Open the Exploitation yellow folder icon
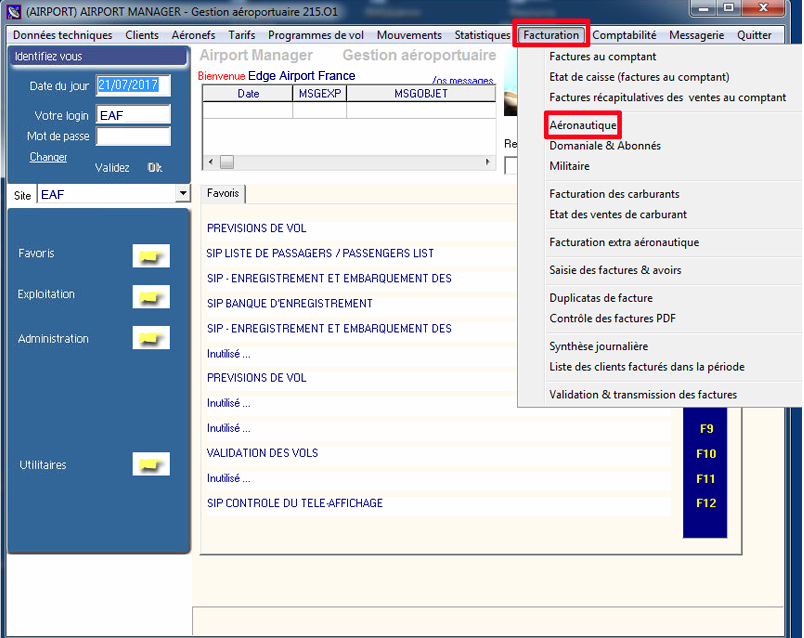The image size is (804, 638). pyautogui.click(x=151, y=297)
